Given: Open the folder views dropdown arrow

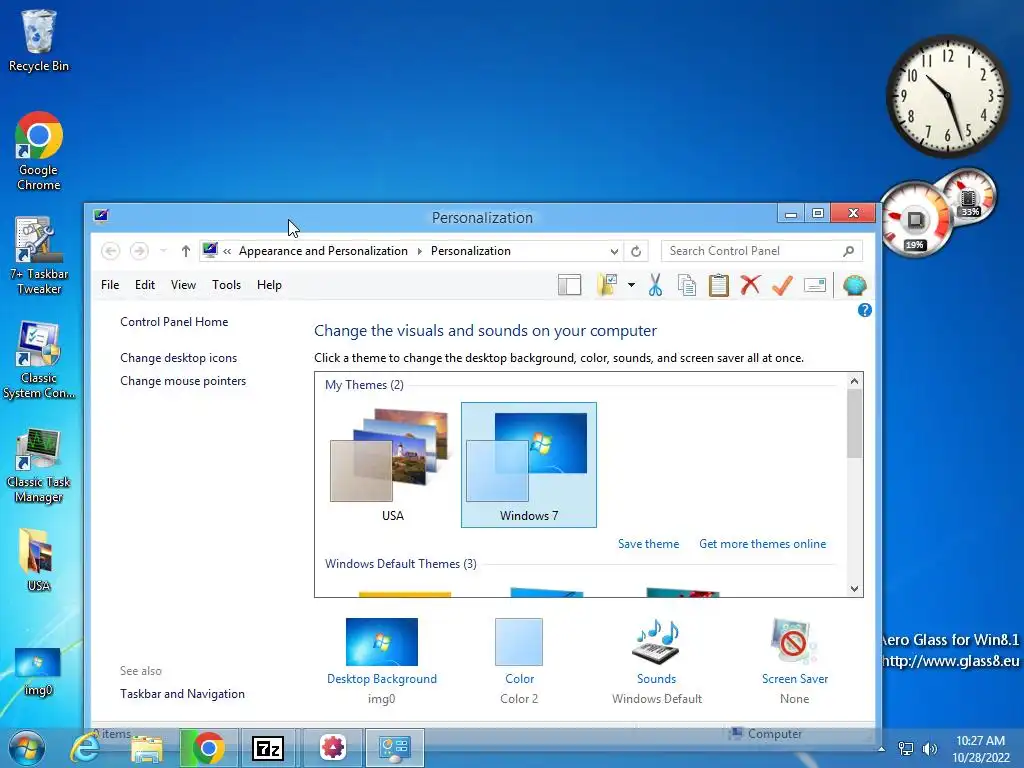Looking at the screenshot, I should pos(631,285).
